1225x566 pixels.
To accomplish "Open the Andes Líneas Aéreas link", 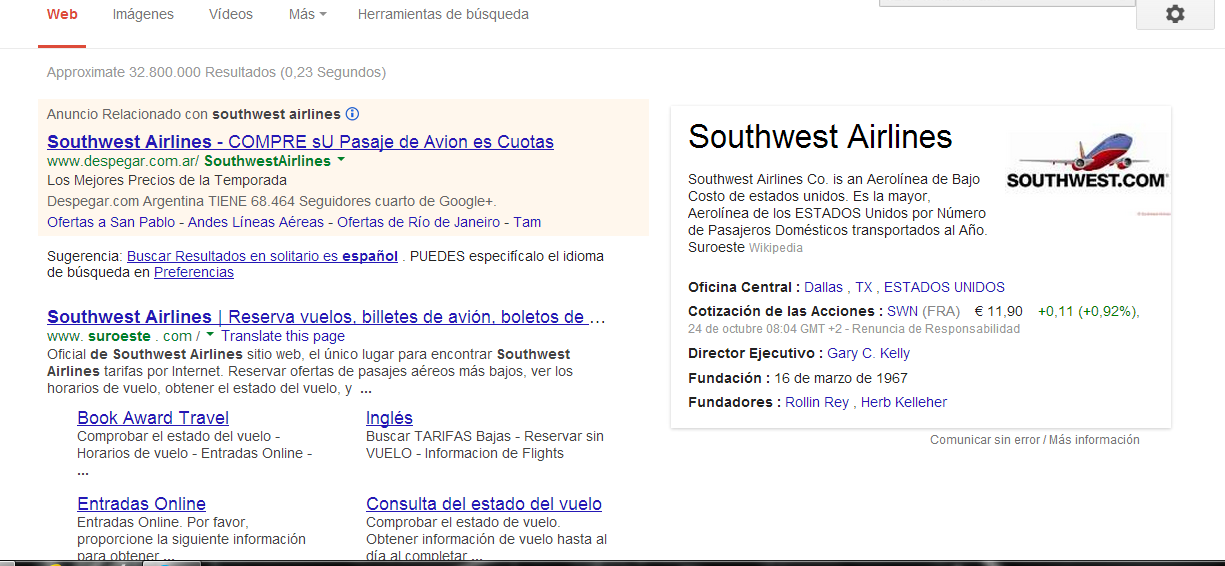I will tap(256, 222).
